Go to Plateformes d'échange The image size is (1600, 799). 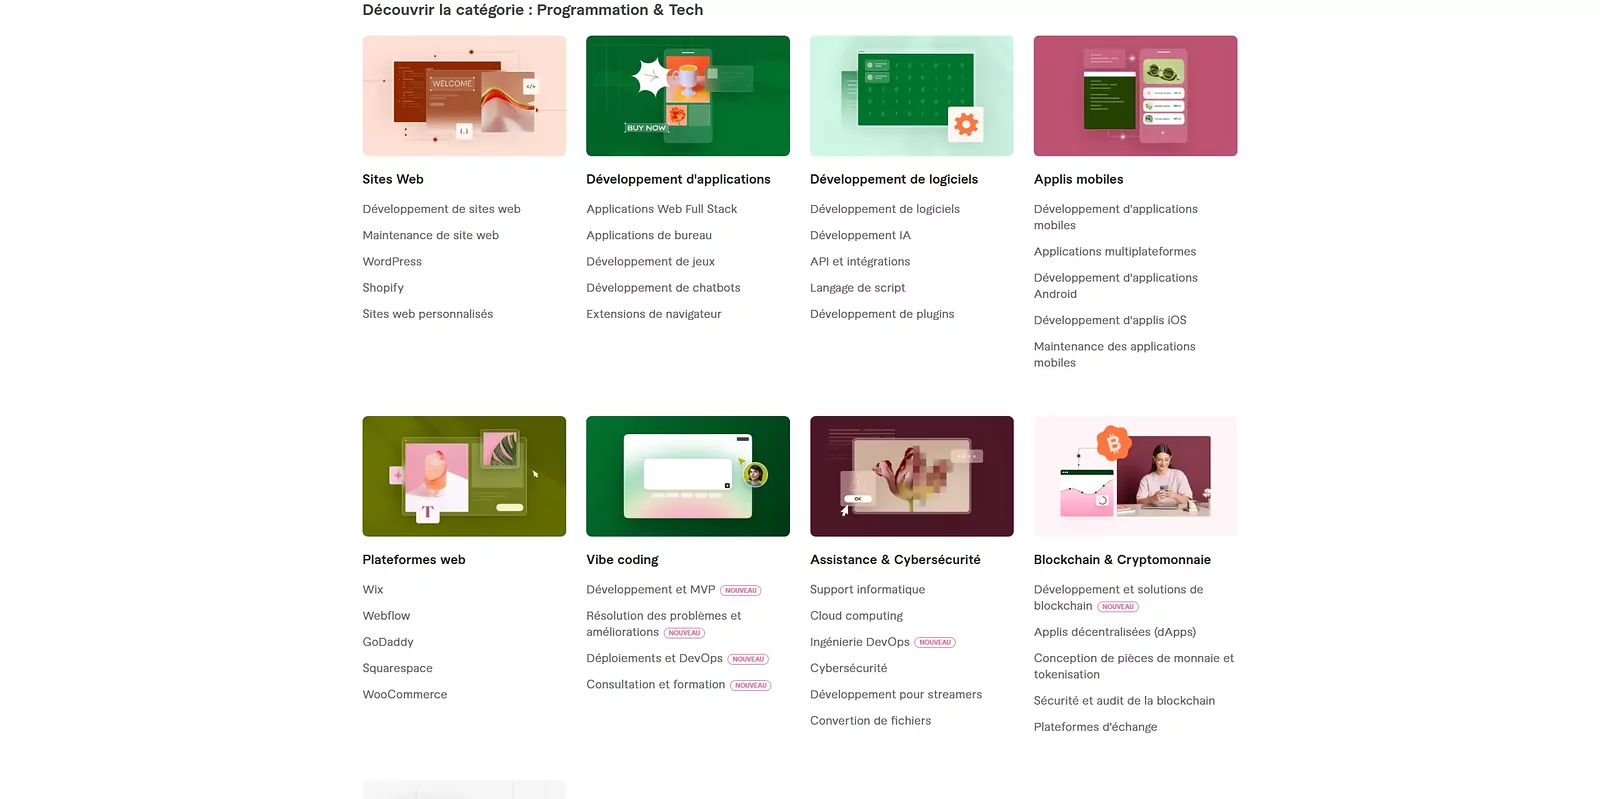coord(1096,727)
